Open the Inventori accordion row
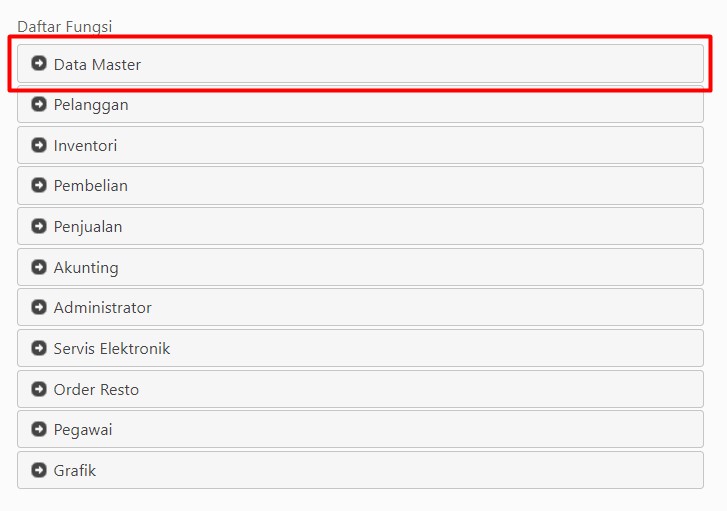Viewport: 727px width, 511px height. (360, 145)
